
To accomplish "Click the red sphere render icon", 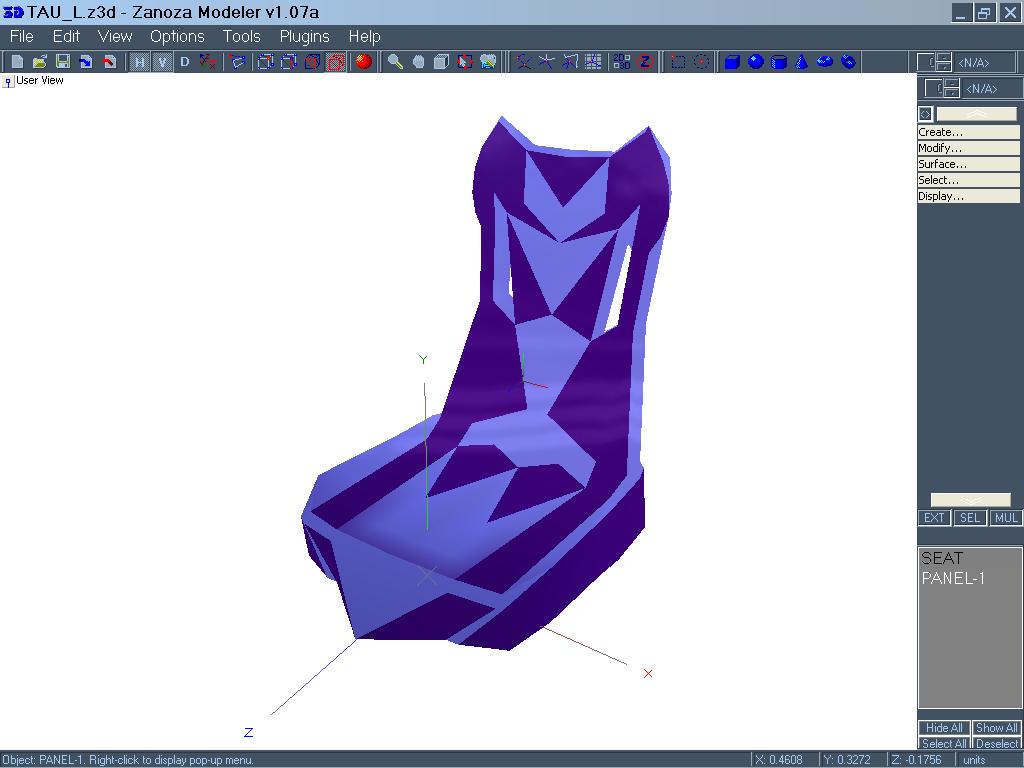I will coord(364,62).
